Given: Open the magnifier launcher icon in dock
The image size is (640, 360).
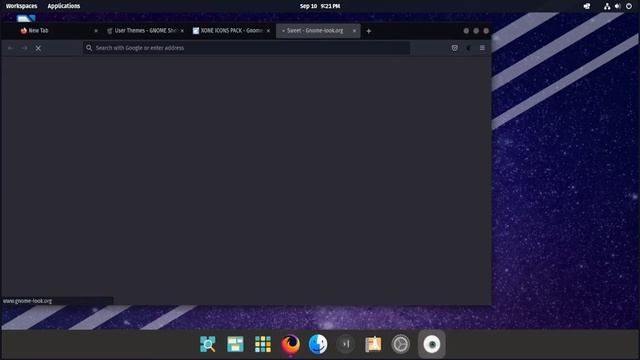Looking at the screenshot, I should (x=208, y=344).
